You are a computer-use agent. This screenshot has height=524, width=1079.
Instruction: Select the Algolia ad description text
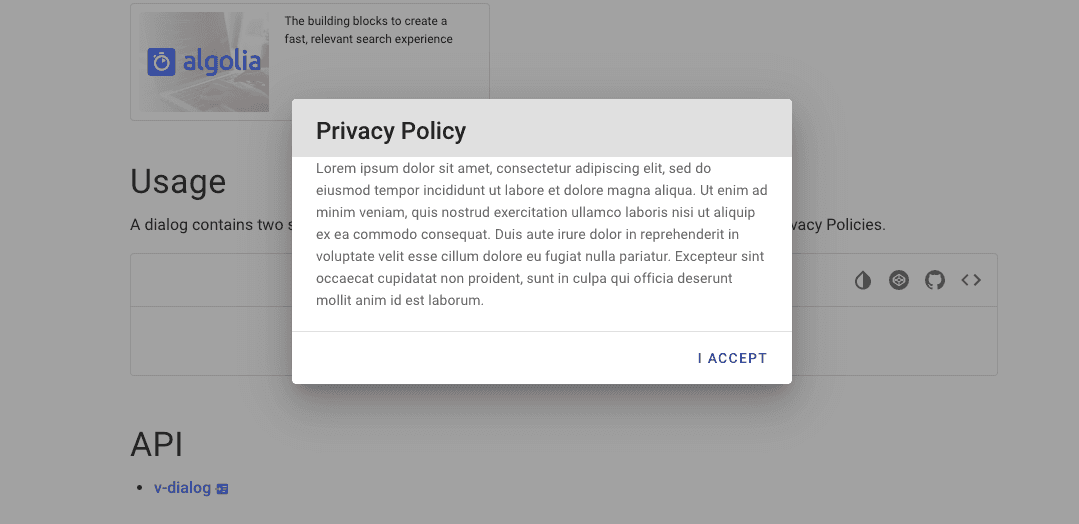coord(369,30)
